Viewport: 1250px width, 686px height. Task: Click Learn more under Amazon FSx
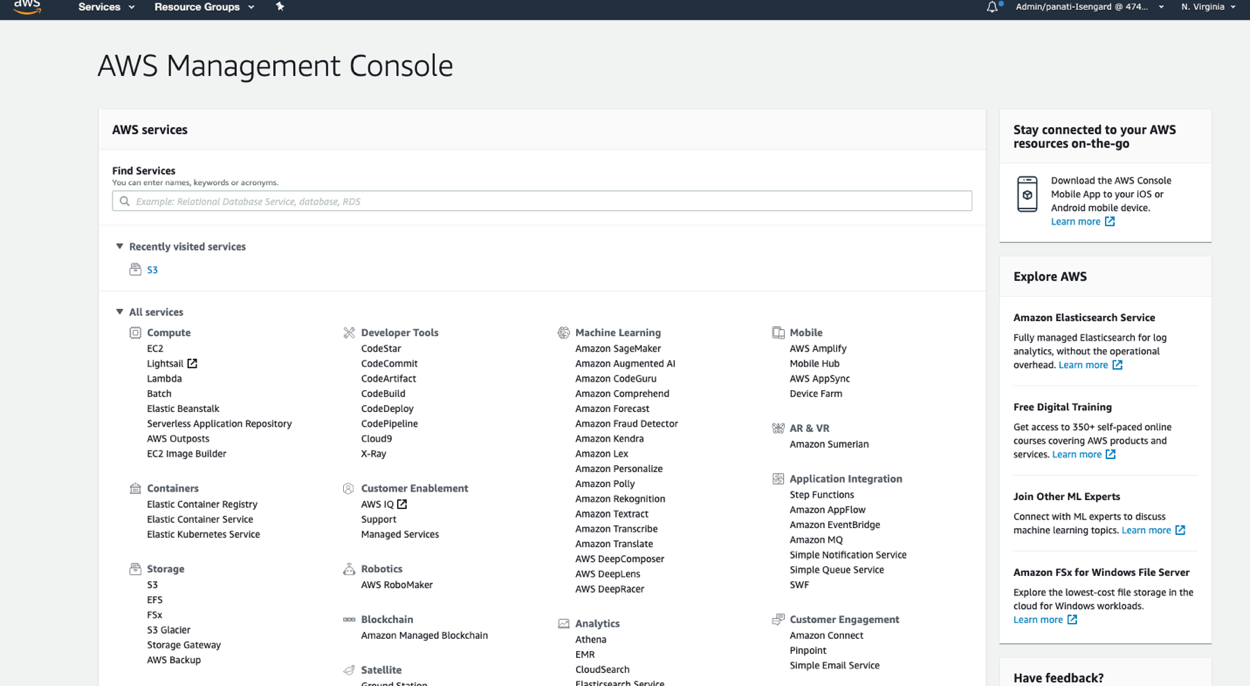[x=1038, y=620]
